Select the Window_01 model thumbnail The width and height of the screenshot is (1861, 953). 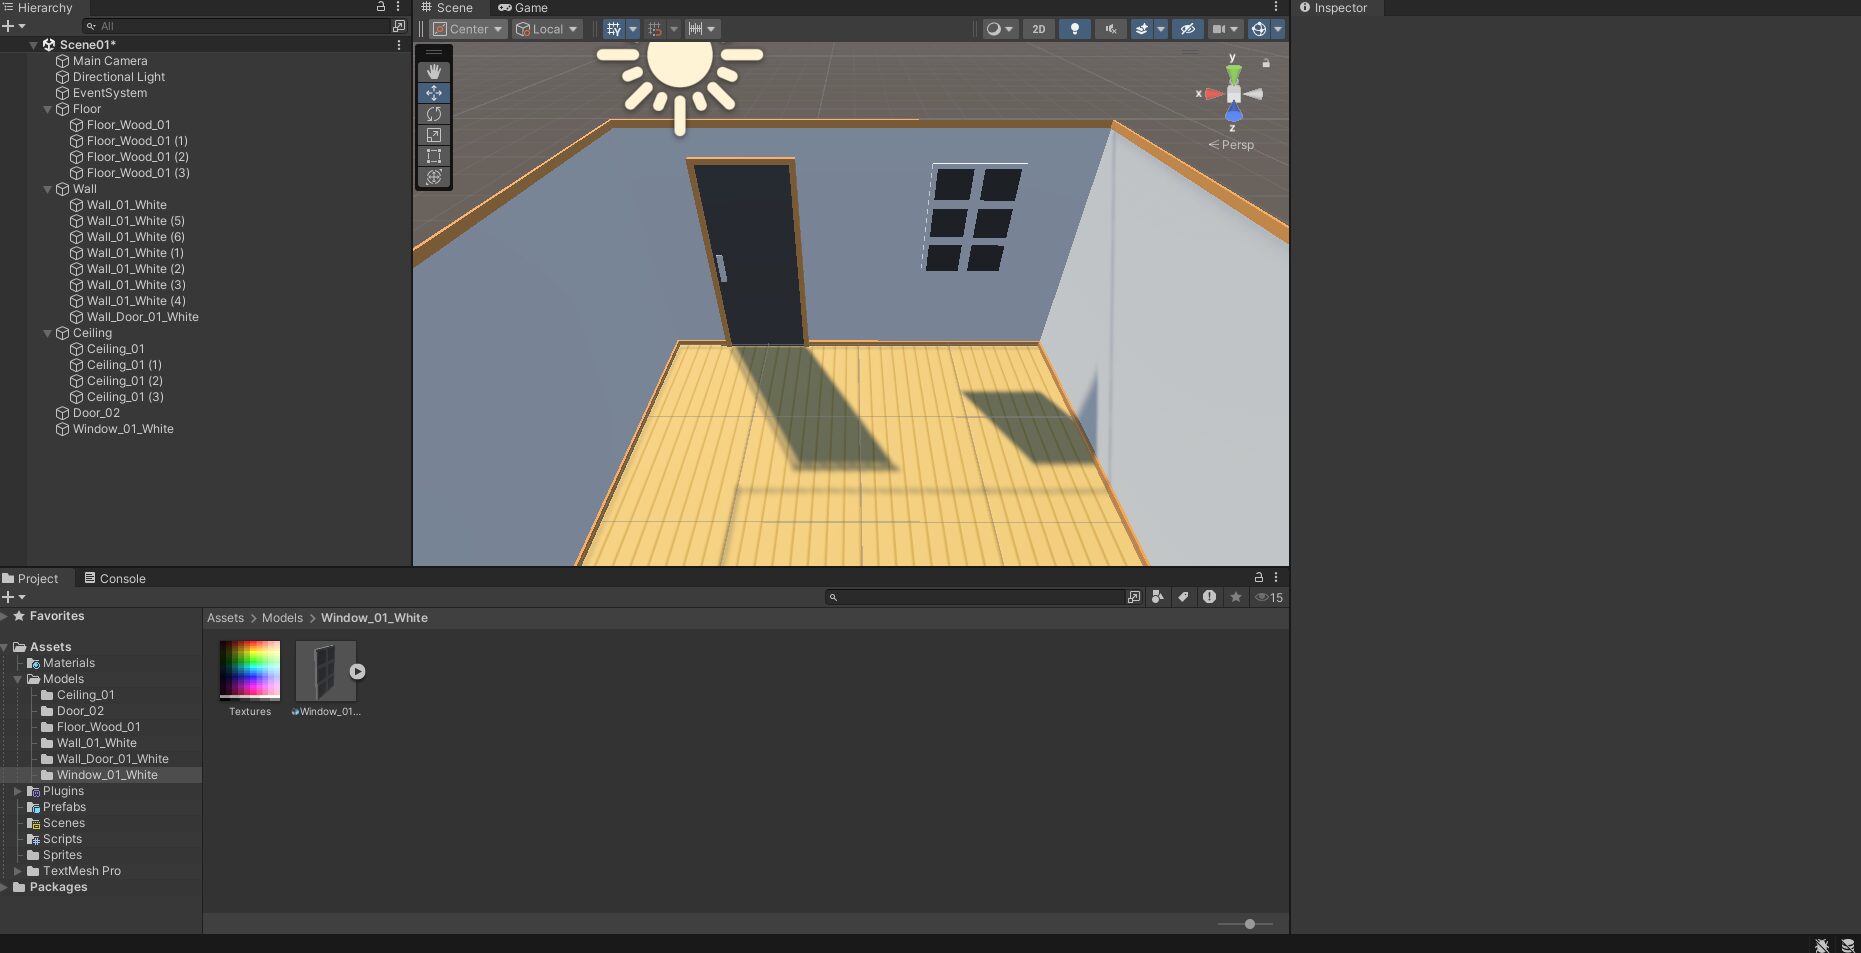(326, 670)
